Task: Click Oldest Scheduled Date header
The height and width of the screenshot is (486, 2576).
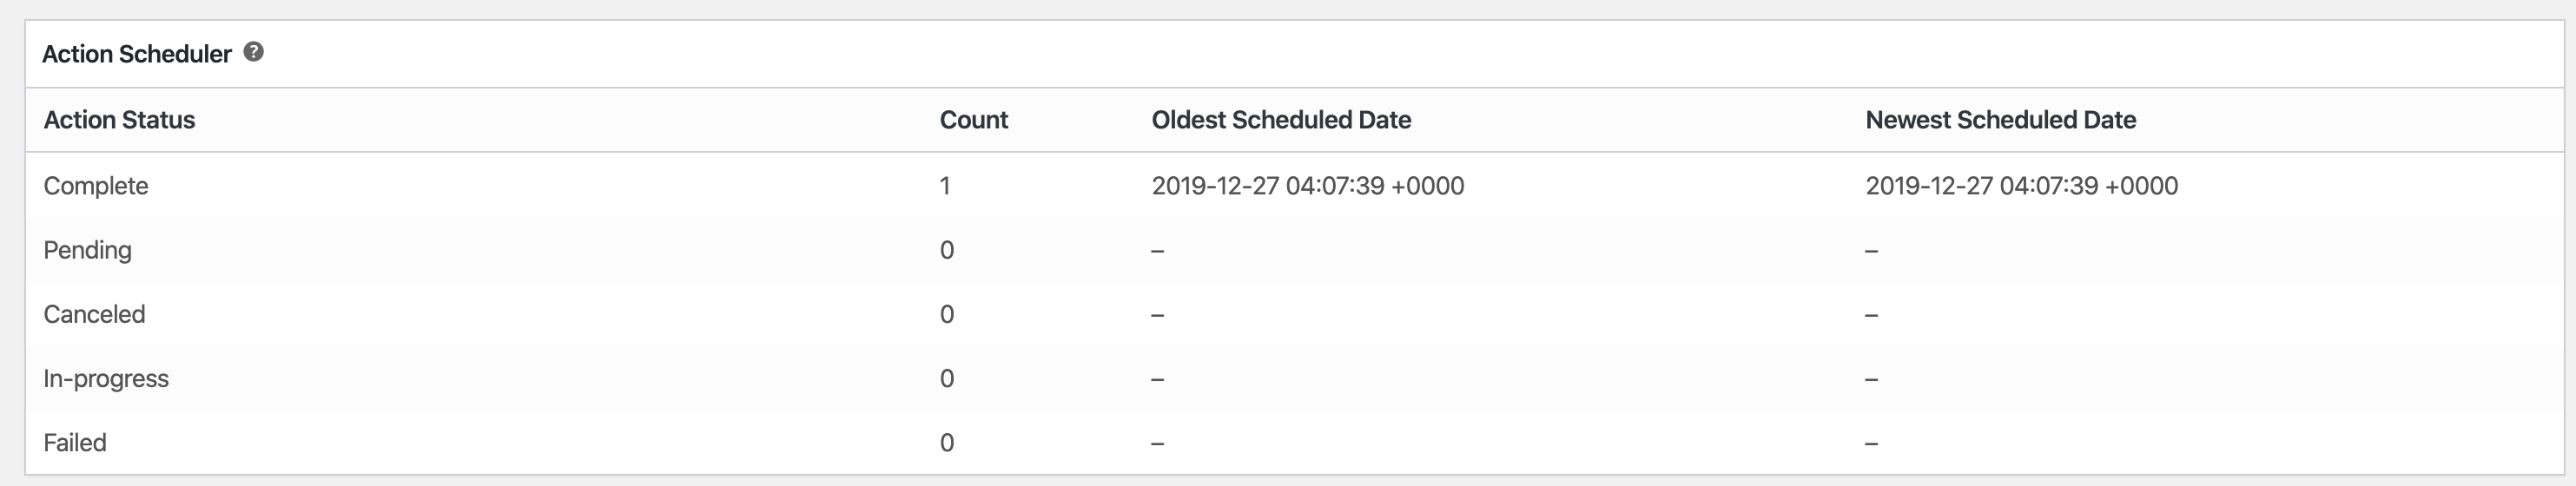Action: (x=1281, y=120)
